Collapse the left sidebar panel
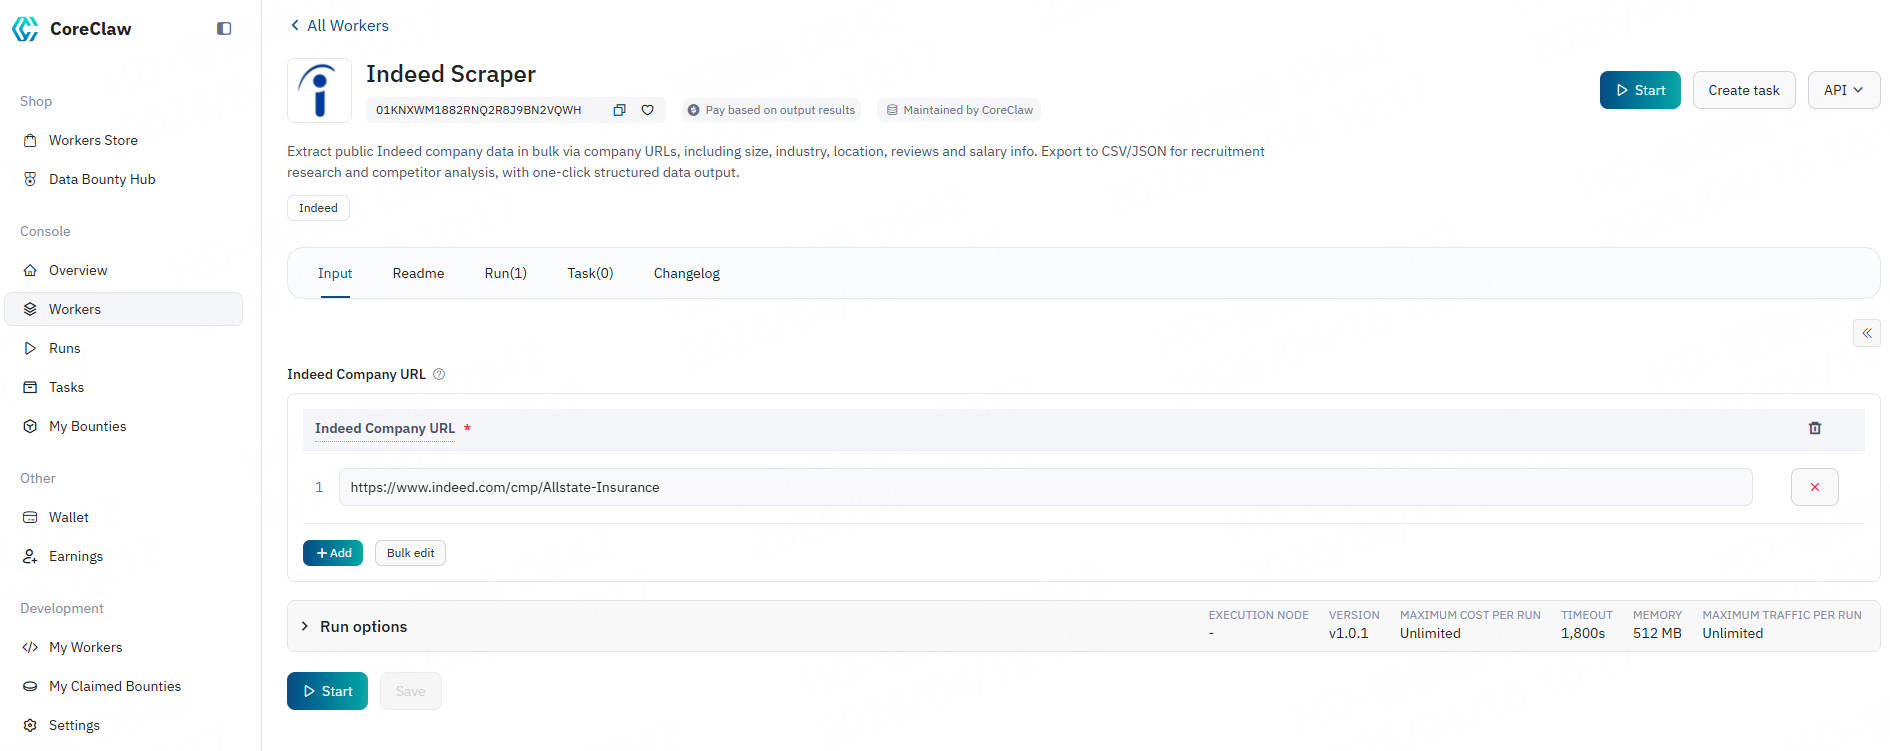The image size is (1890, 751). click(224, 29)
